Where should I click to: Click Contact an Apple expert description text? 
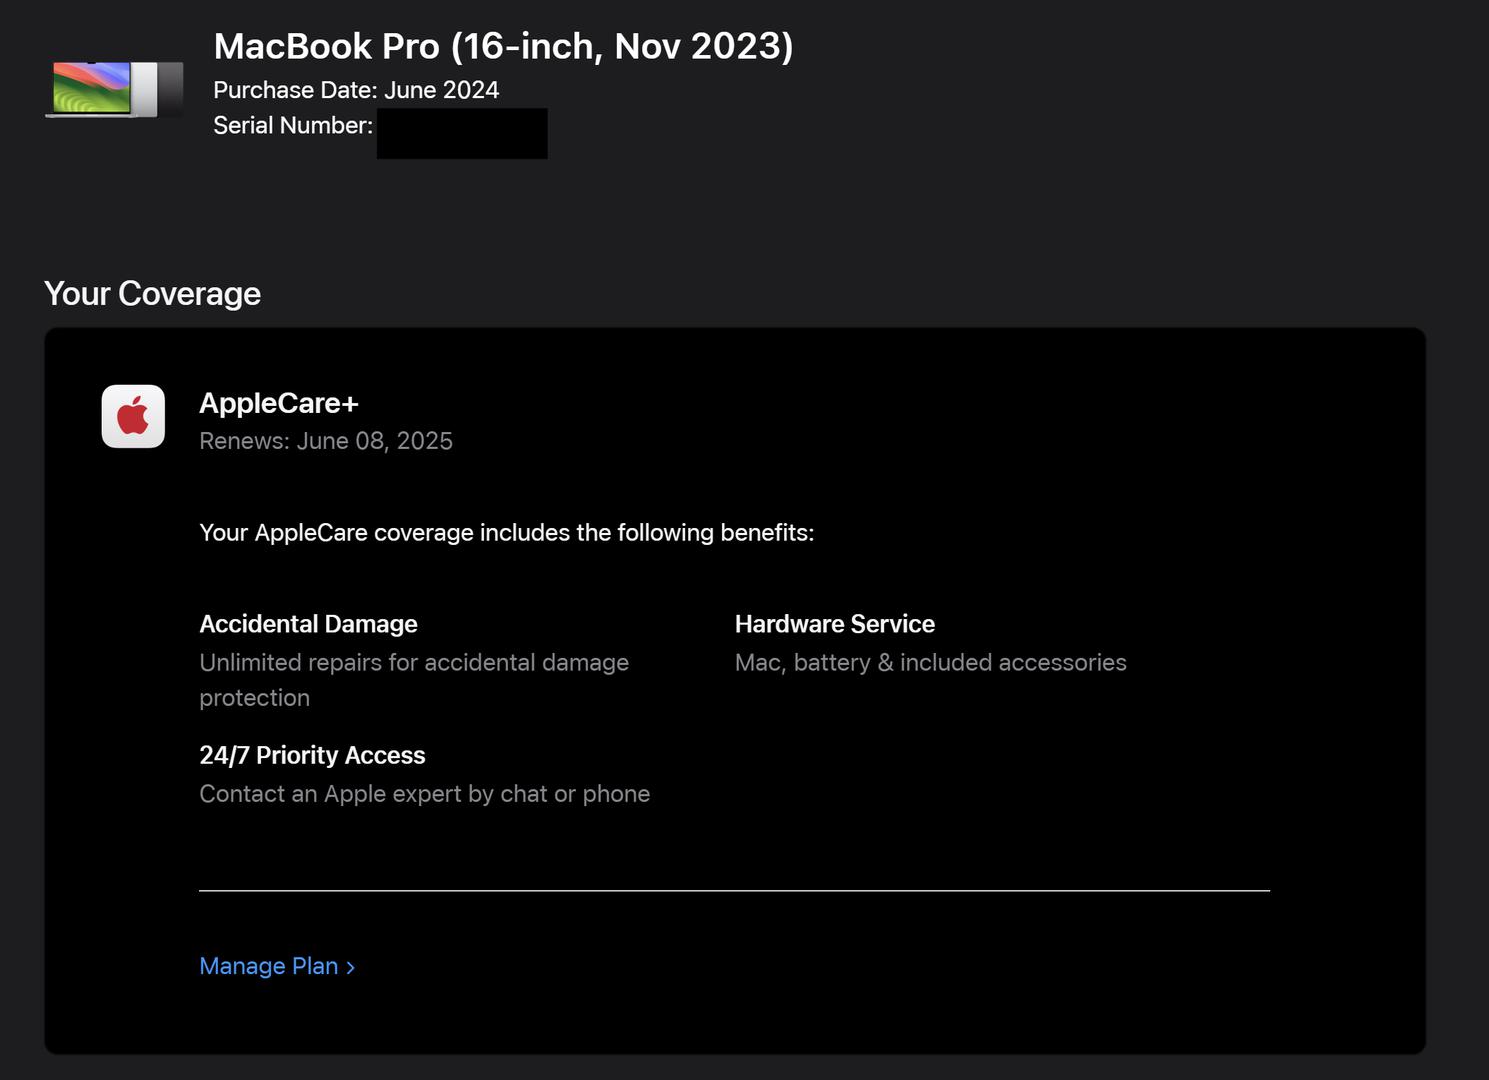pyautogui.click(x=424, y=794)
